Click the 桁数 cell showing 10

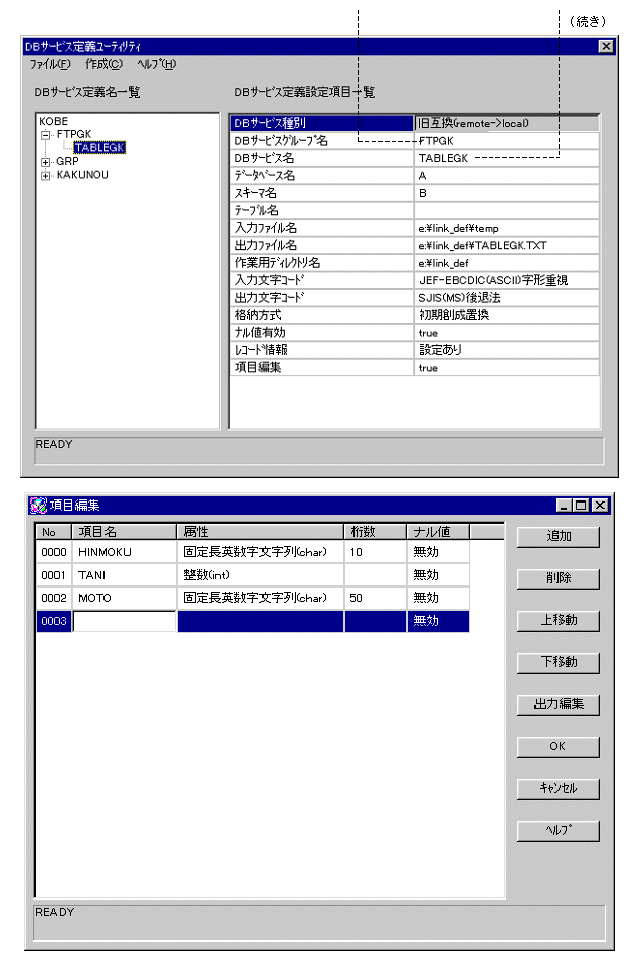tap(375, 552)
